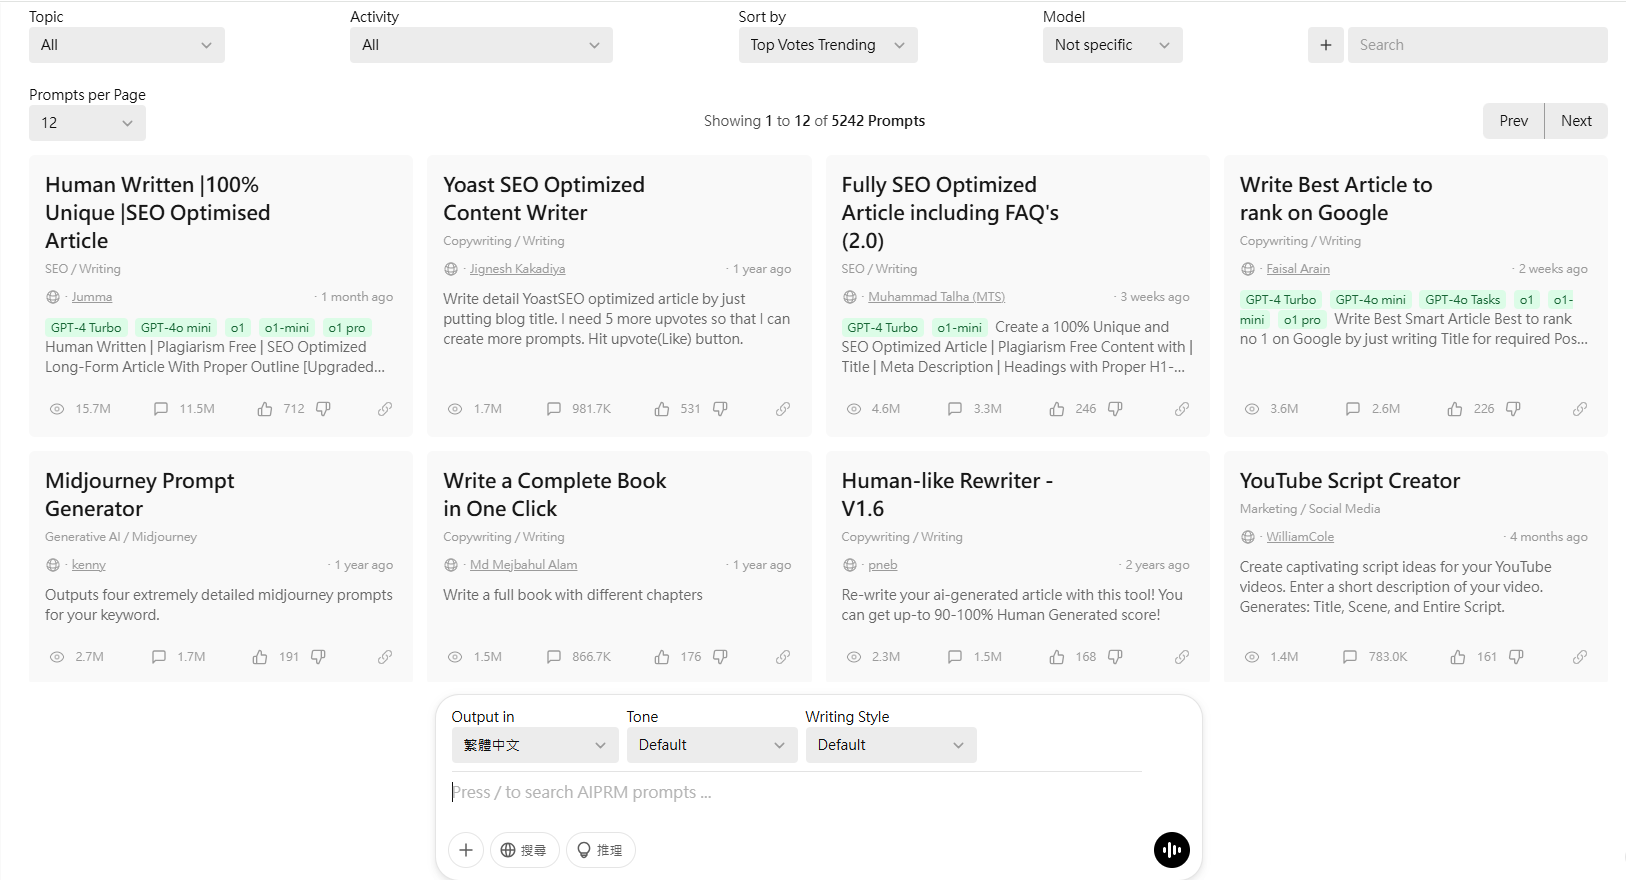1626x880 pixels.
Task: Open the Writing Style dropdown
Action: coord(890,745)
